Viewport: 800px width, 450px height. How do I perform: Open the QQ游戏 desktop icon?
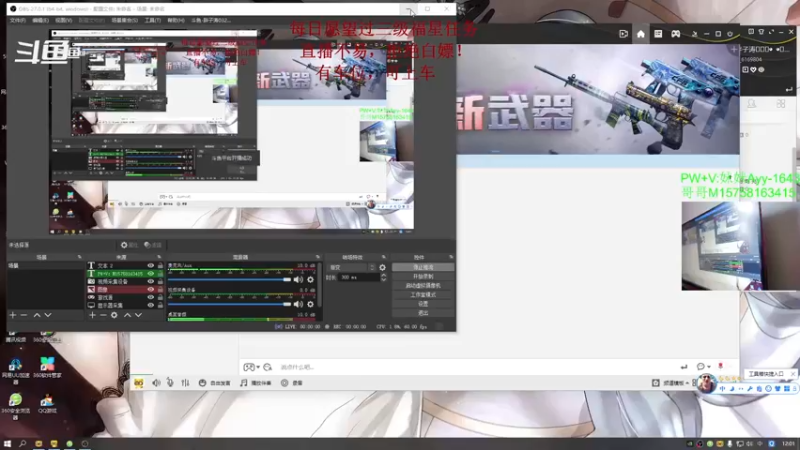point(47,403)
